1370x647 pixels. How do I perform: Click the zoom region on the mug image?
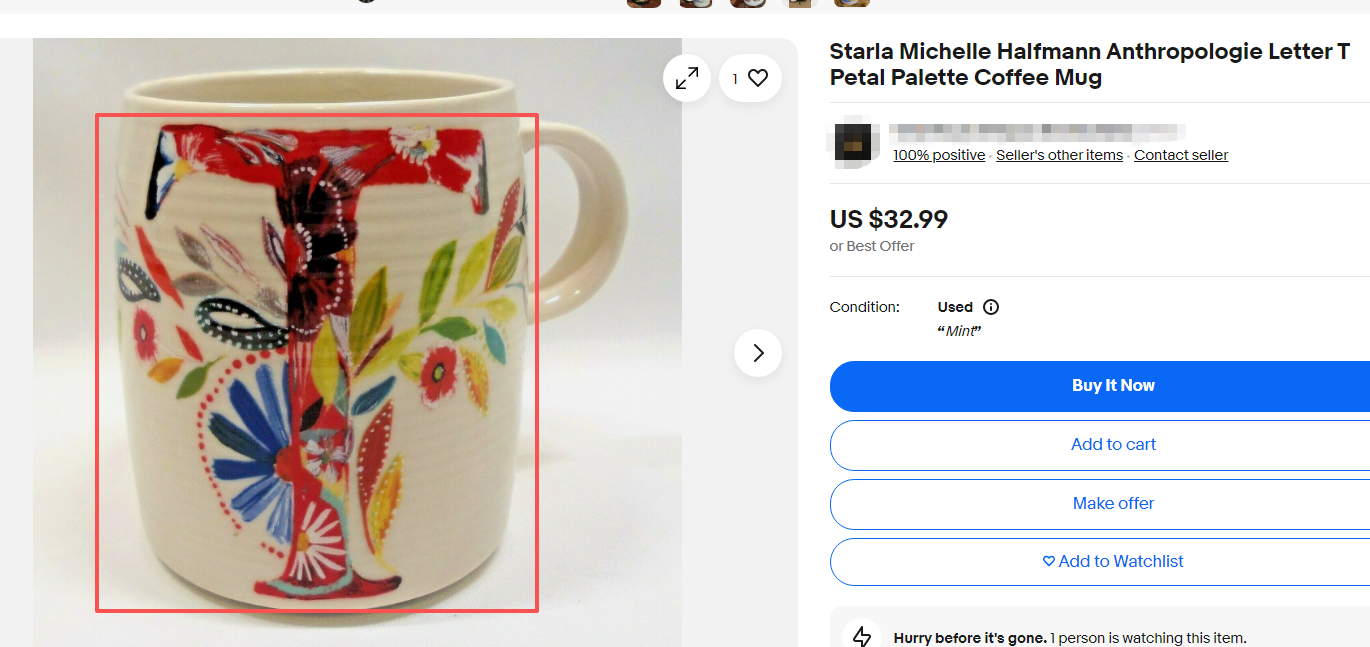317,360
